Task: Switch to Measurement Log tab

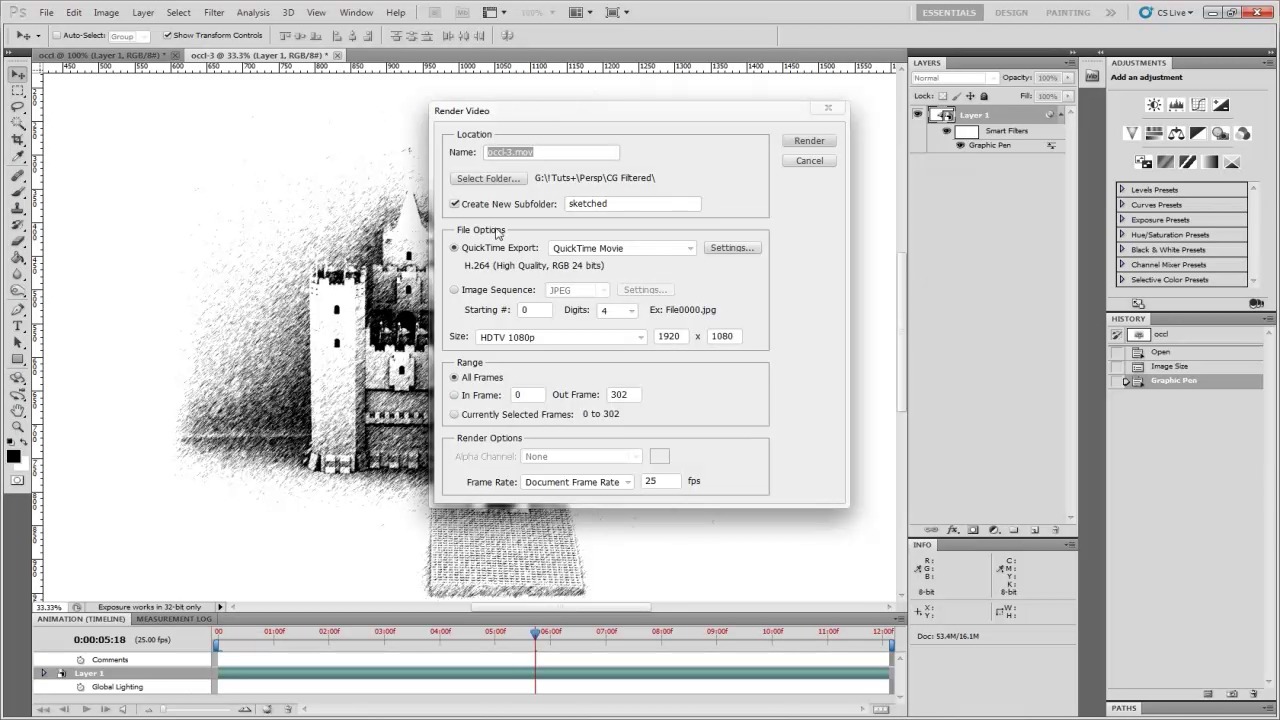Action: point(174,619)
